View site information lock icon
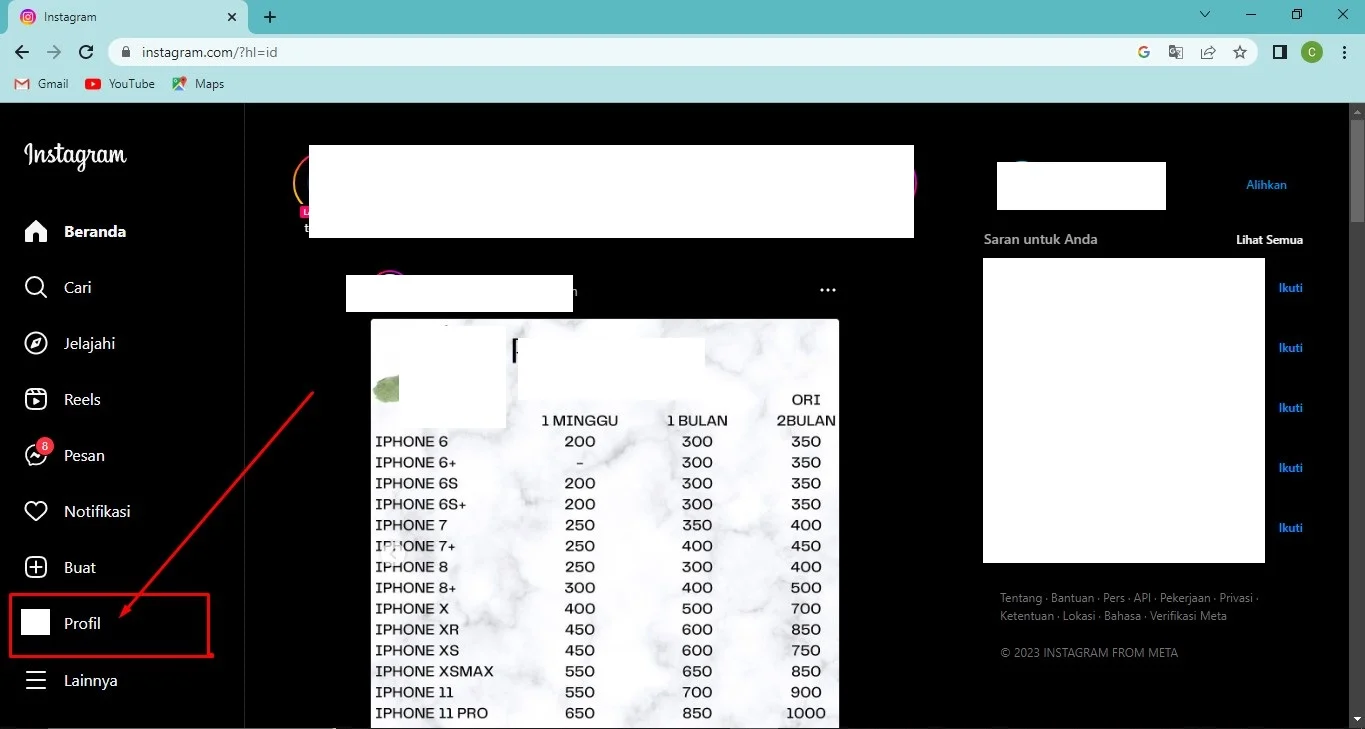This screenshot has height=729, width=1365. click(x=126, y=52)
